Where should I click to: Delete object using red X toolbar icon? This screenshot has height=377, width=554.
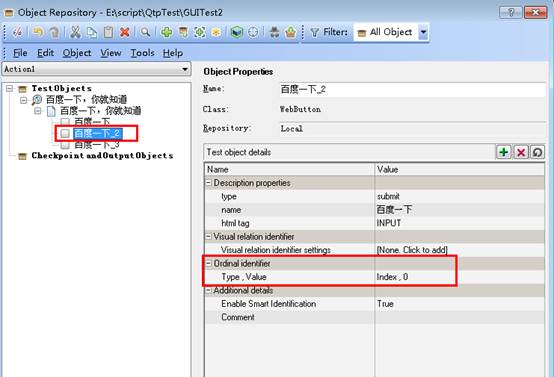(124, 32)
